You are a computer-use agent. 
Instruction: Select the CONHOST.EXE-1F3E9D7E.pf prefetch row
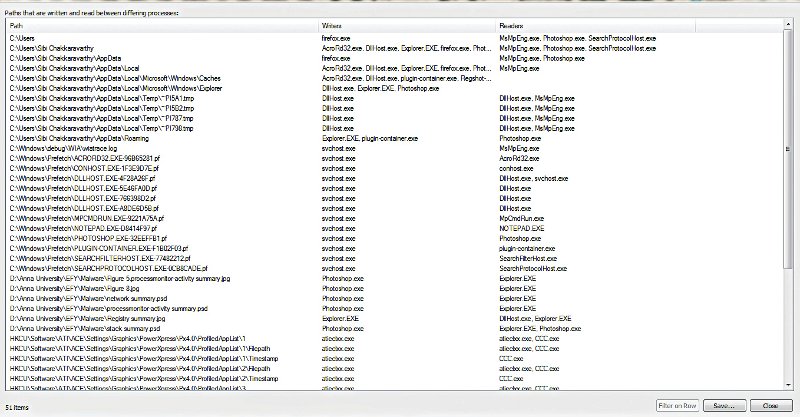394,168
